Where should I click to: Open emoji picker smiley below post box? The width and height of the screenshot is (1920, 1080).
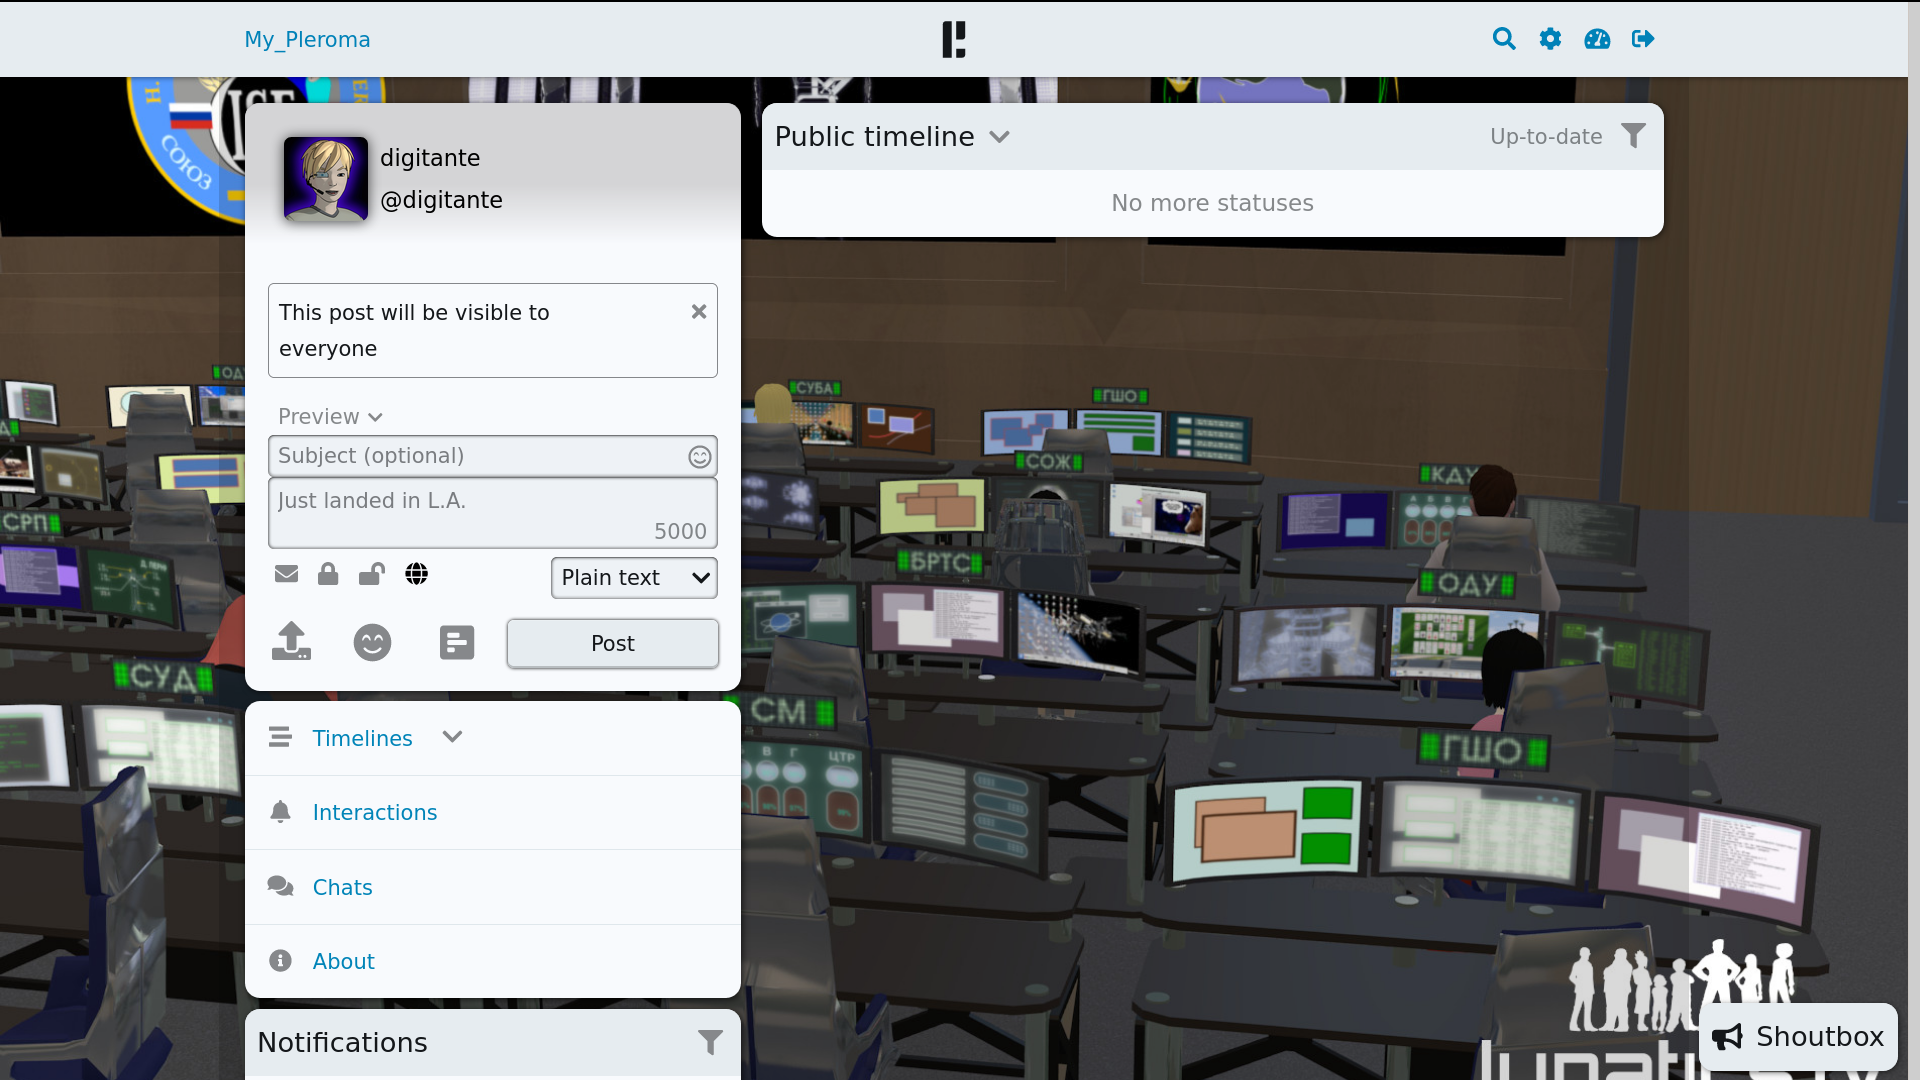click(372, 642)
